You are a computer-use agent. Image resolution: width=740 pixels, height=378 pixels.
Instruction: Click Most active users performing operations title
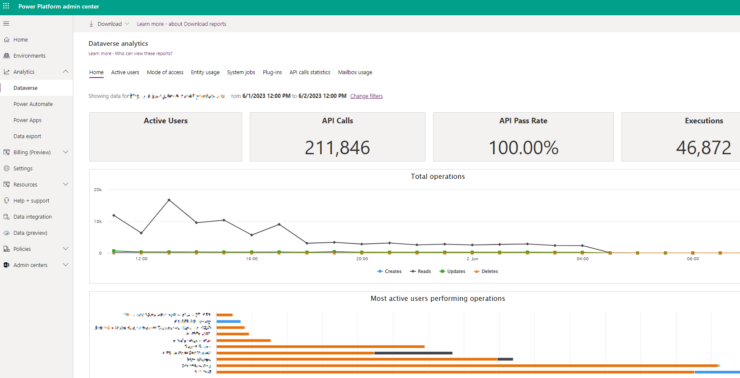(x=437, y=298)
